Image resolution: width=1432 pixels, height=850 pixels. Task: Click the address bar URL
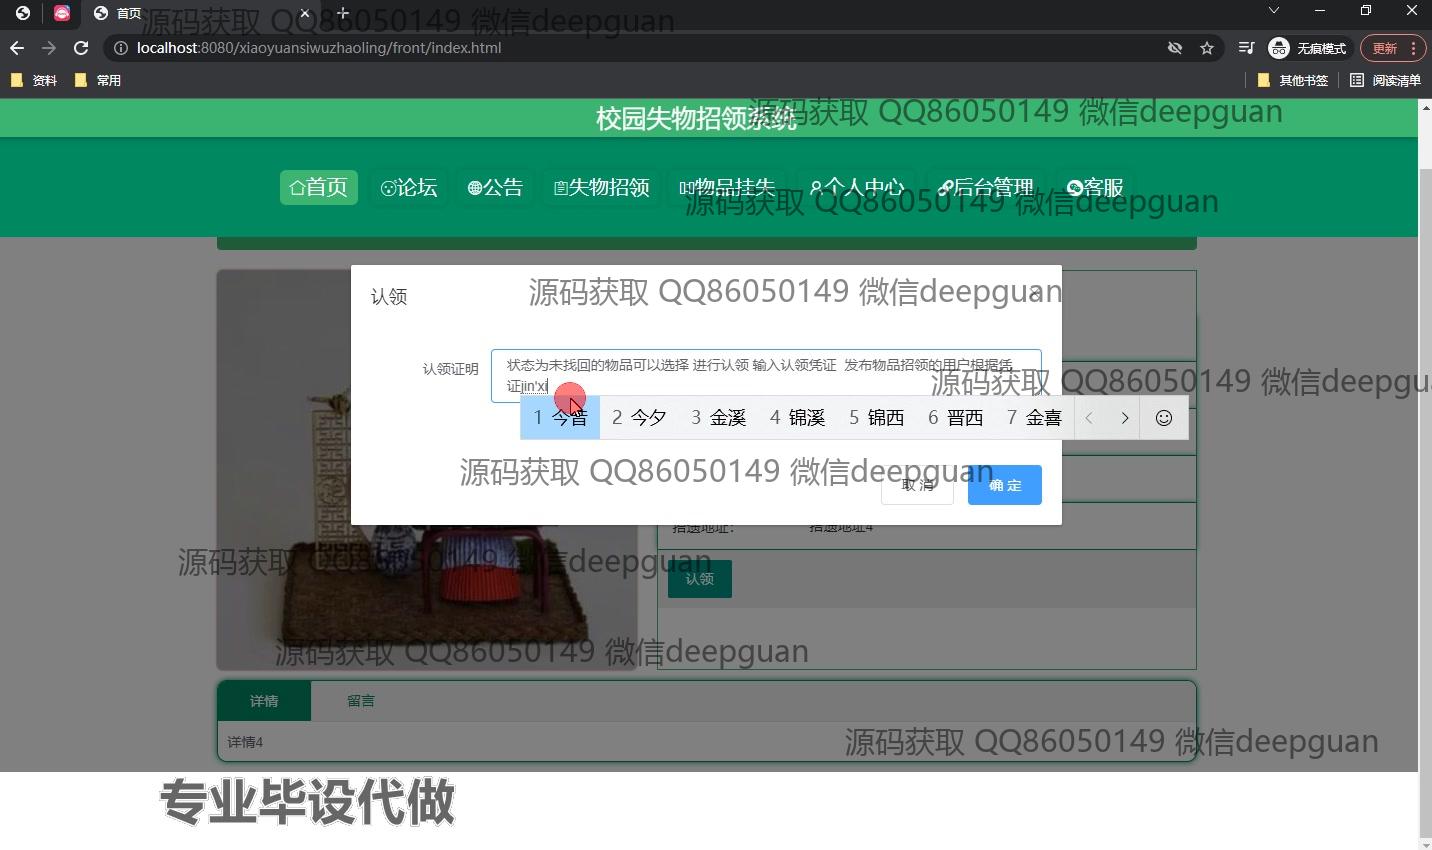point(319,48)
